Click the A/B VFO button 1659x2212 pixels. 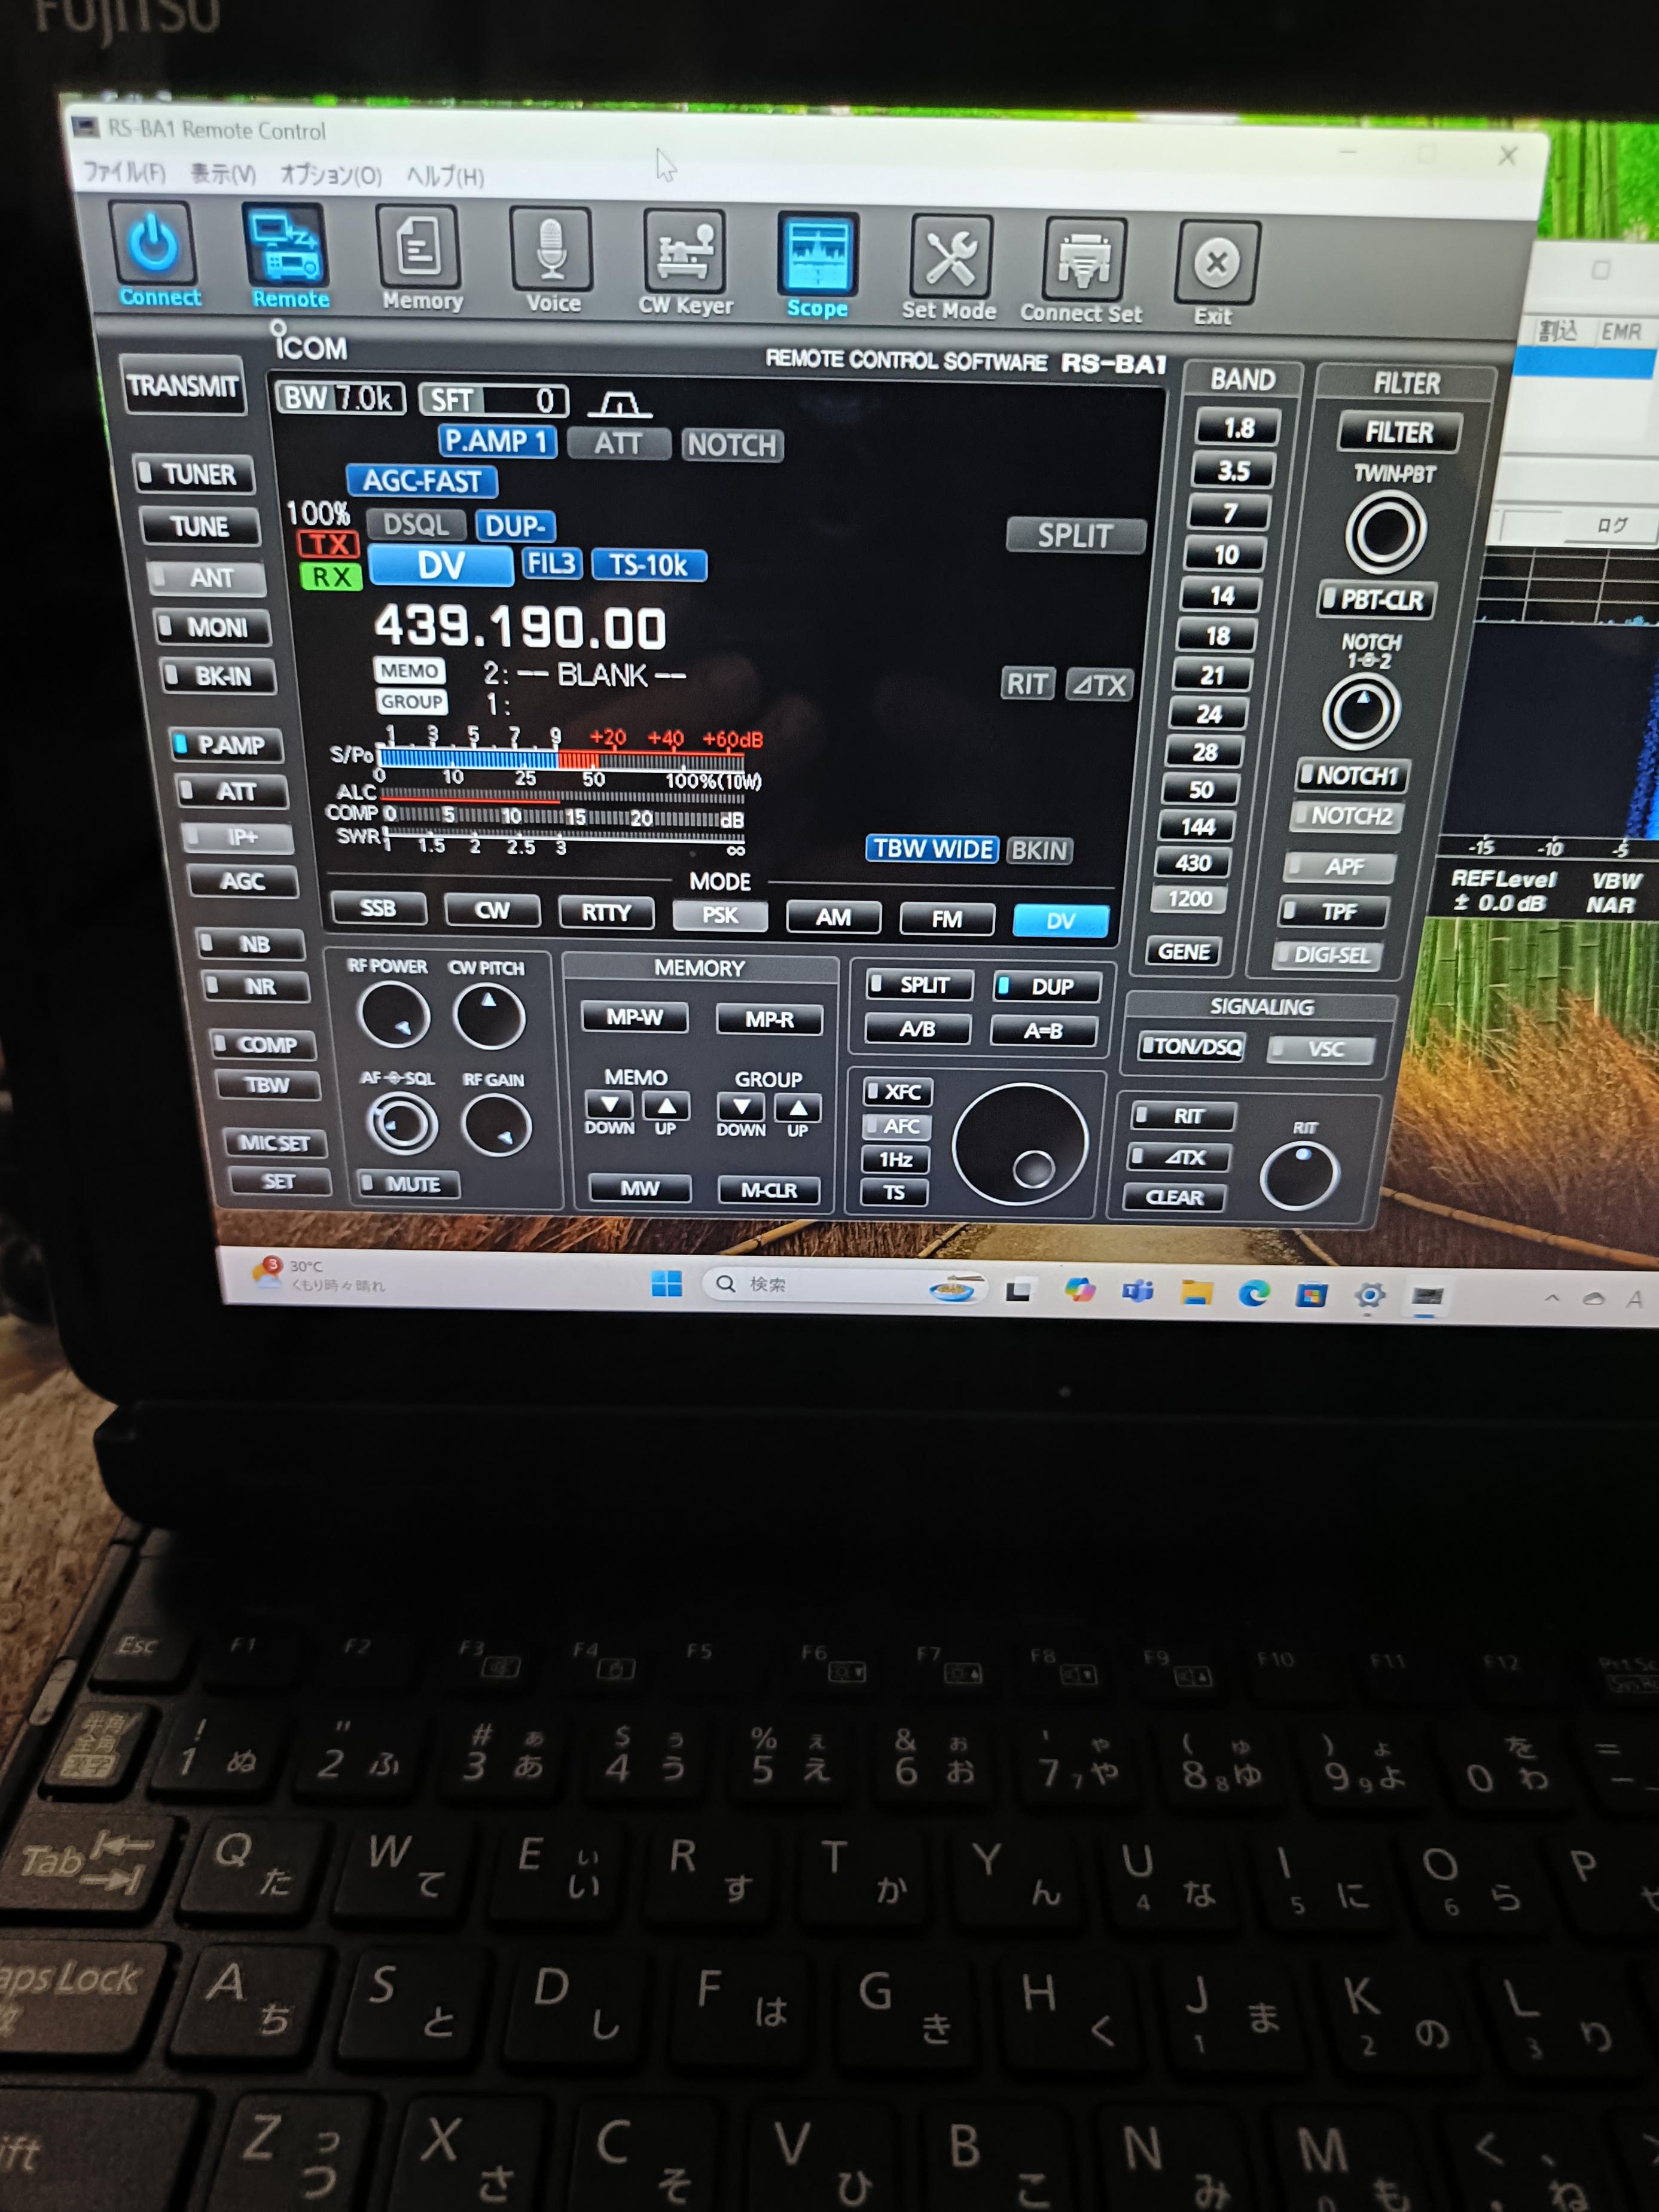pyautogui.click(x=917, y=1029)
